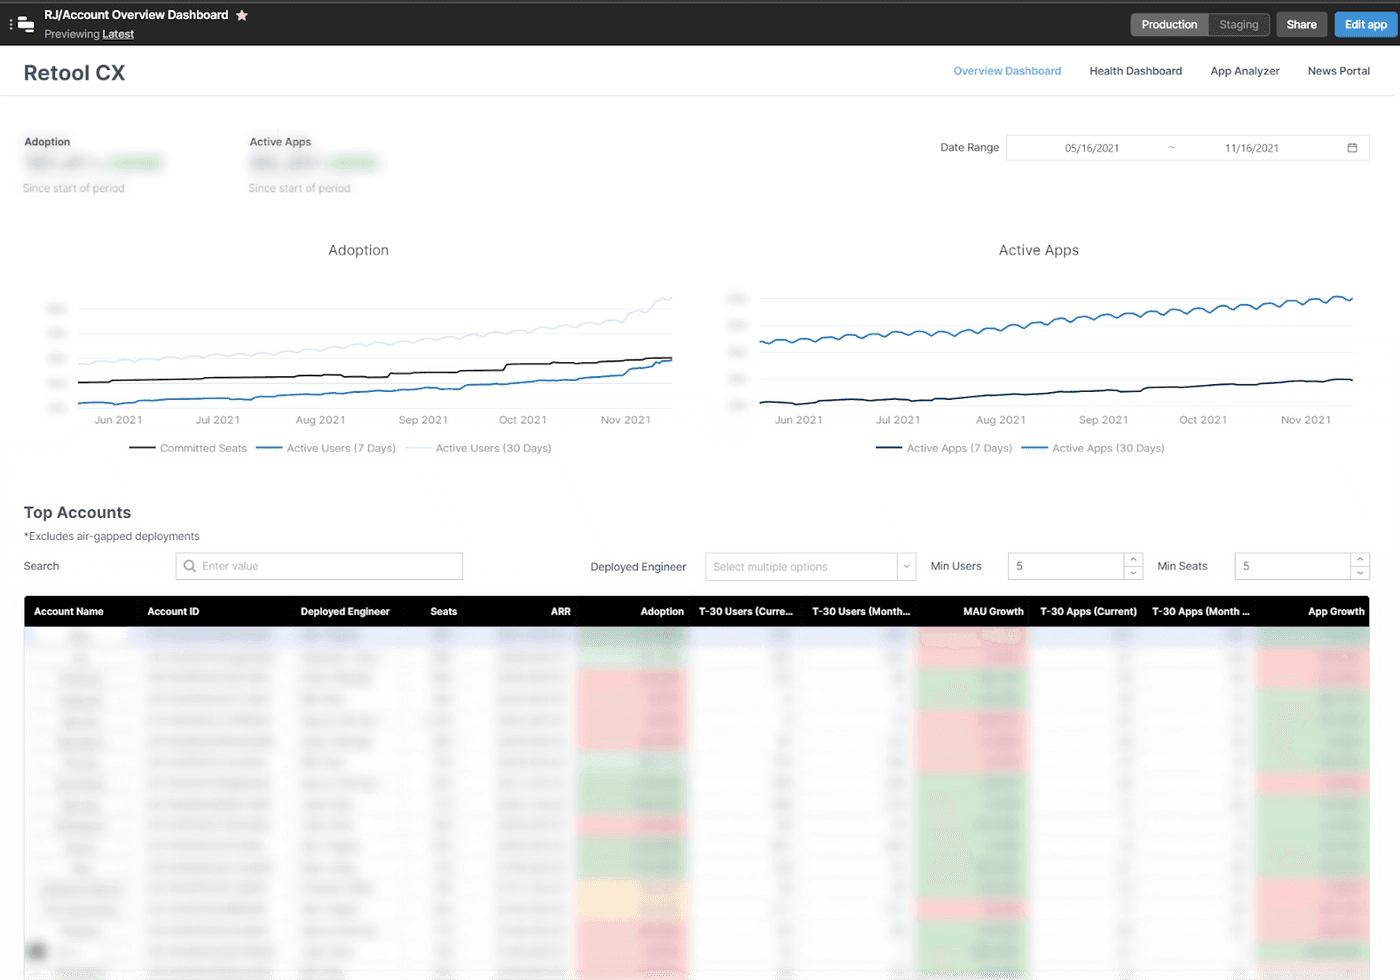Open the News Portal tab

1338,71
